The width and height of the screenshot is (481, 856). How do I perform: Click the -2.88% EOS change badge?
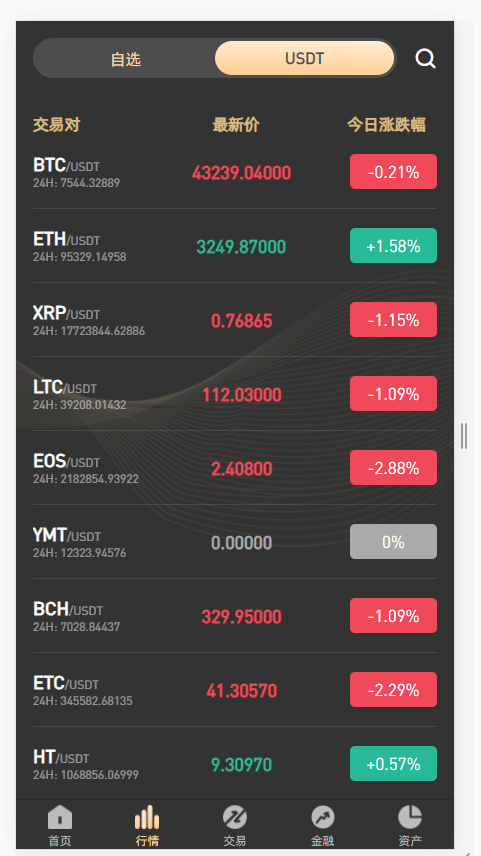[393, 468]
